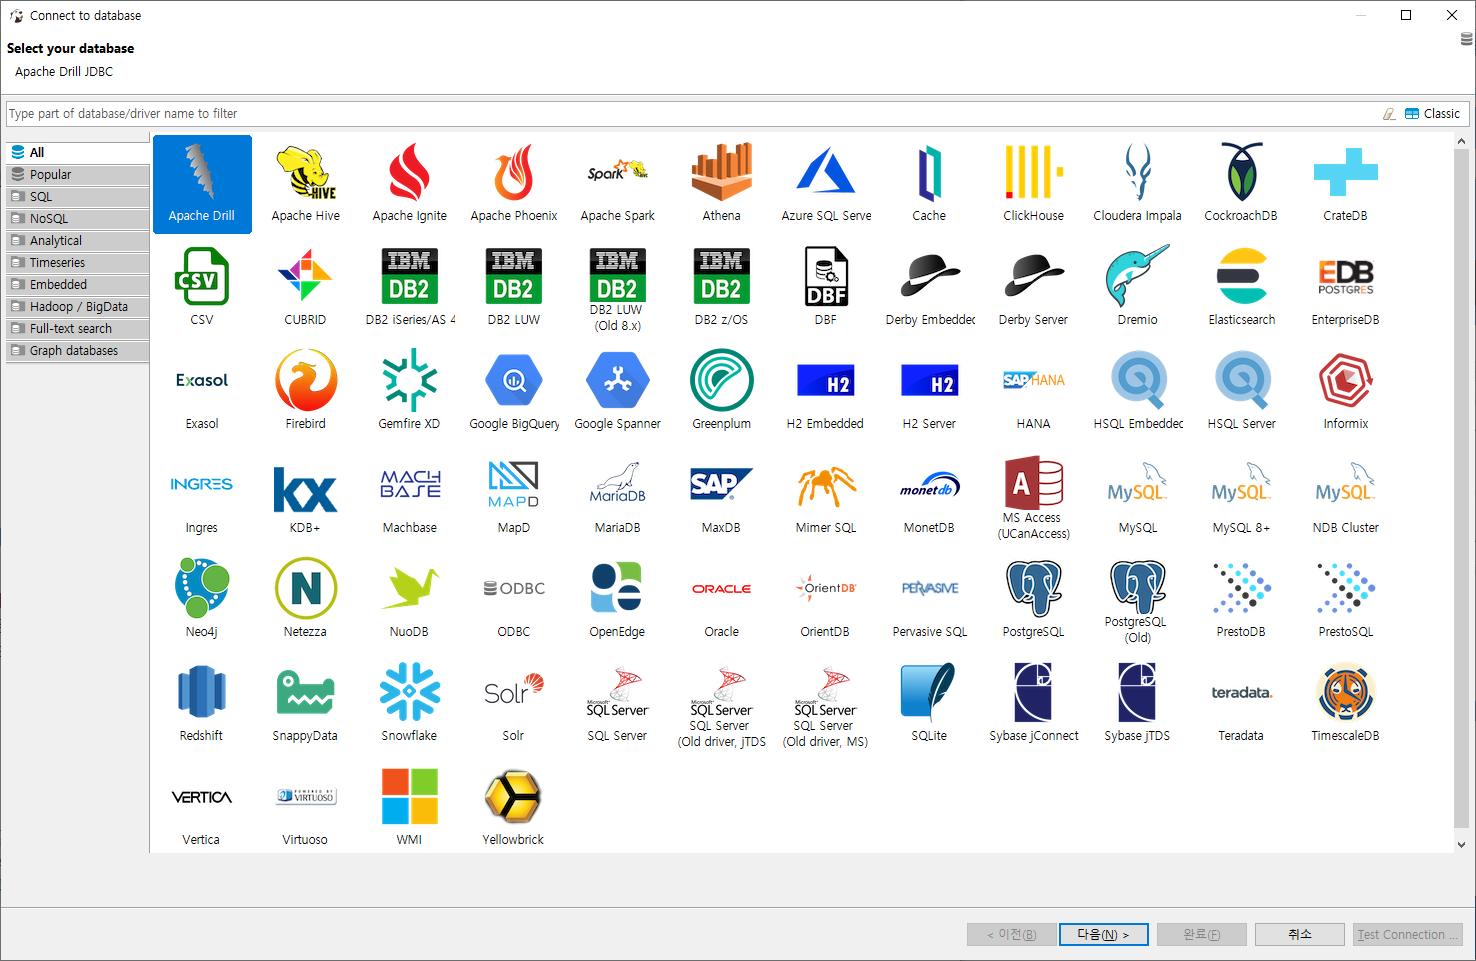Pick the SQLite feather icon

(929, 692)
